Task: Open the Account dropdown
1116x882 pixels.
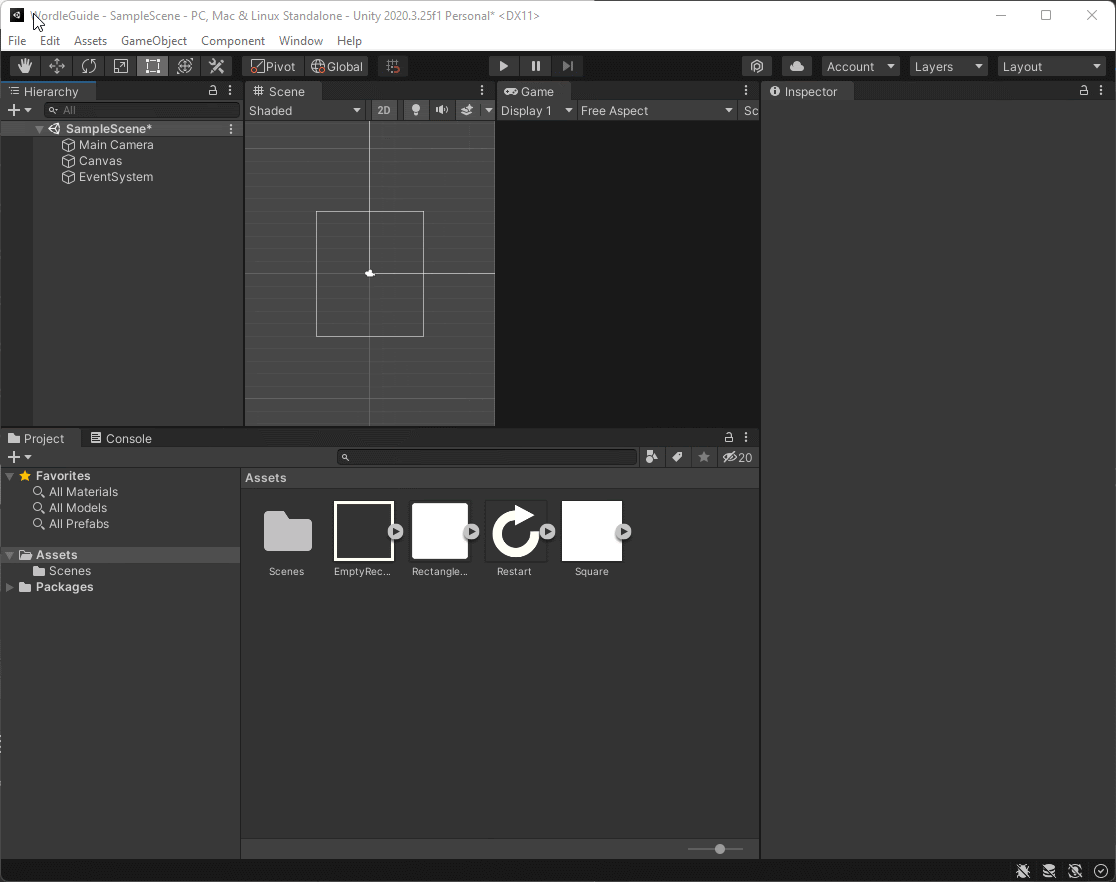Action: (860, 66)
